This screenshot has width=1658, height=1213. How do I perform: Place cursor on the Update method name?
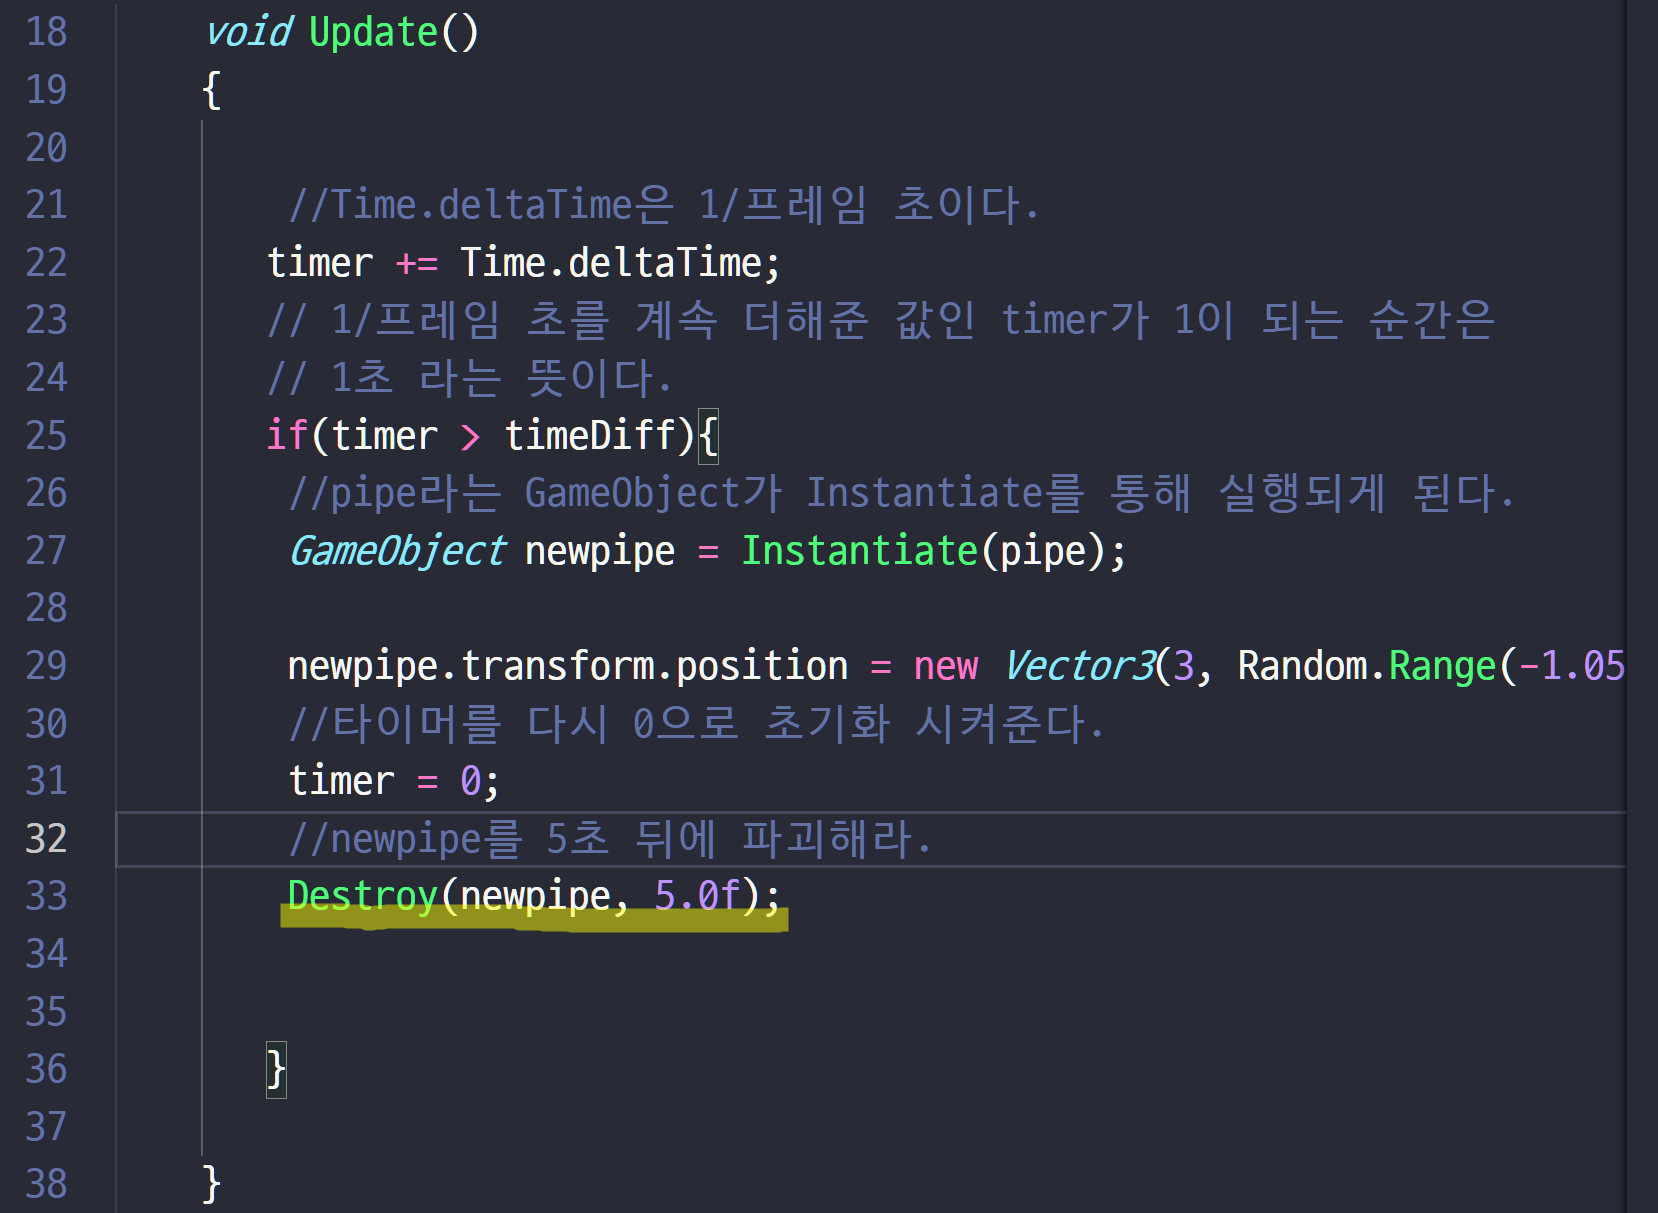point(373,32)
